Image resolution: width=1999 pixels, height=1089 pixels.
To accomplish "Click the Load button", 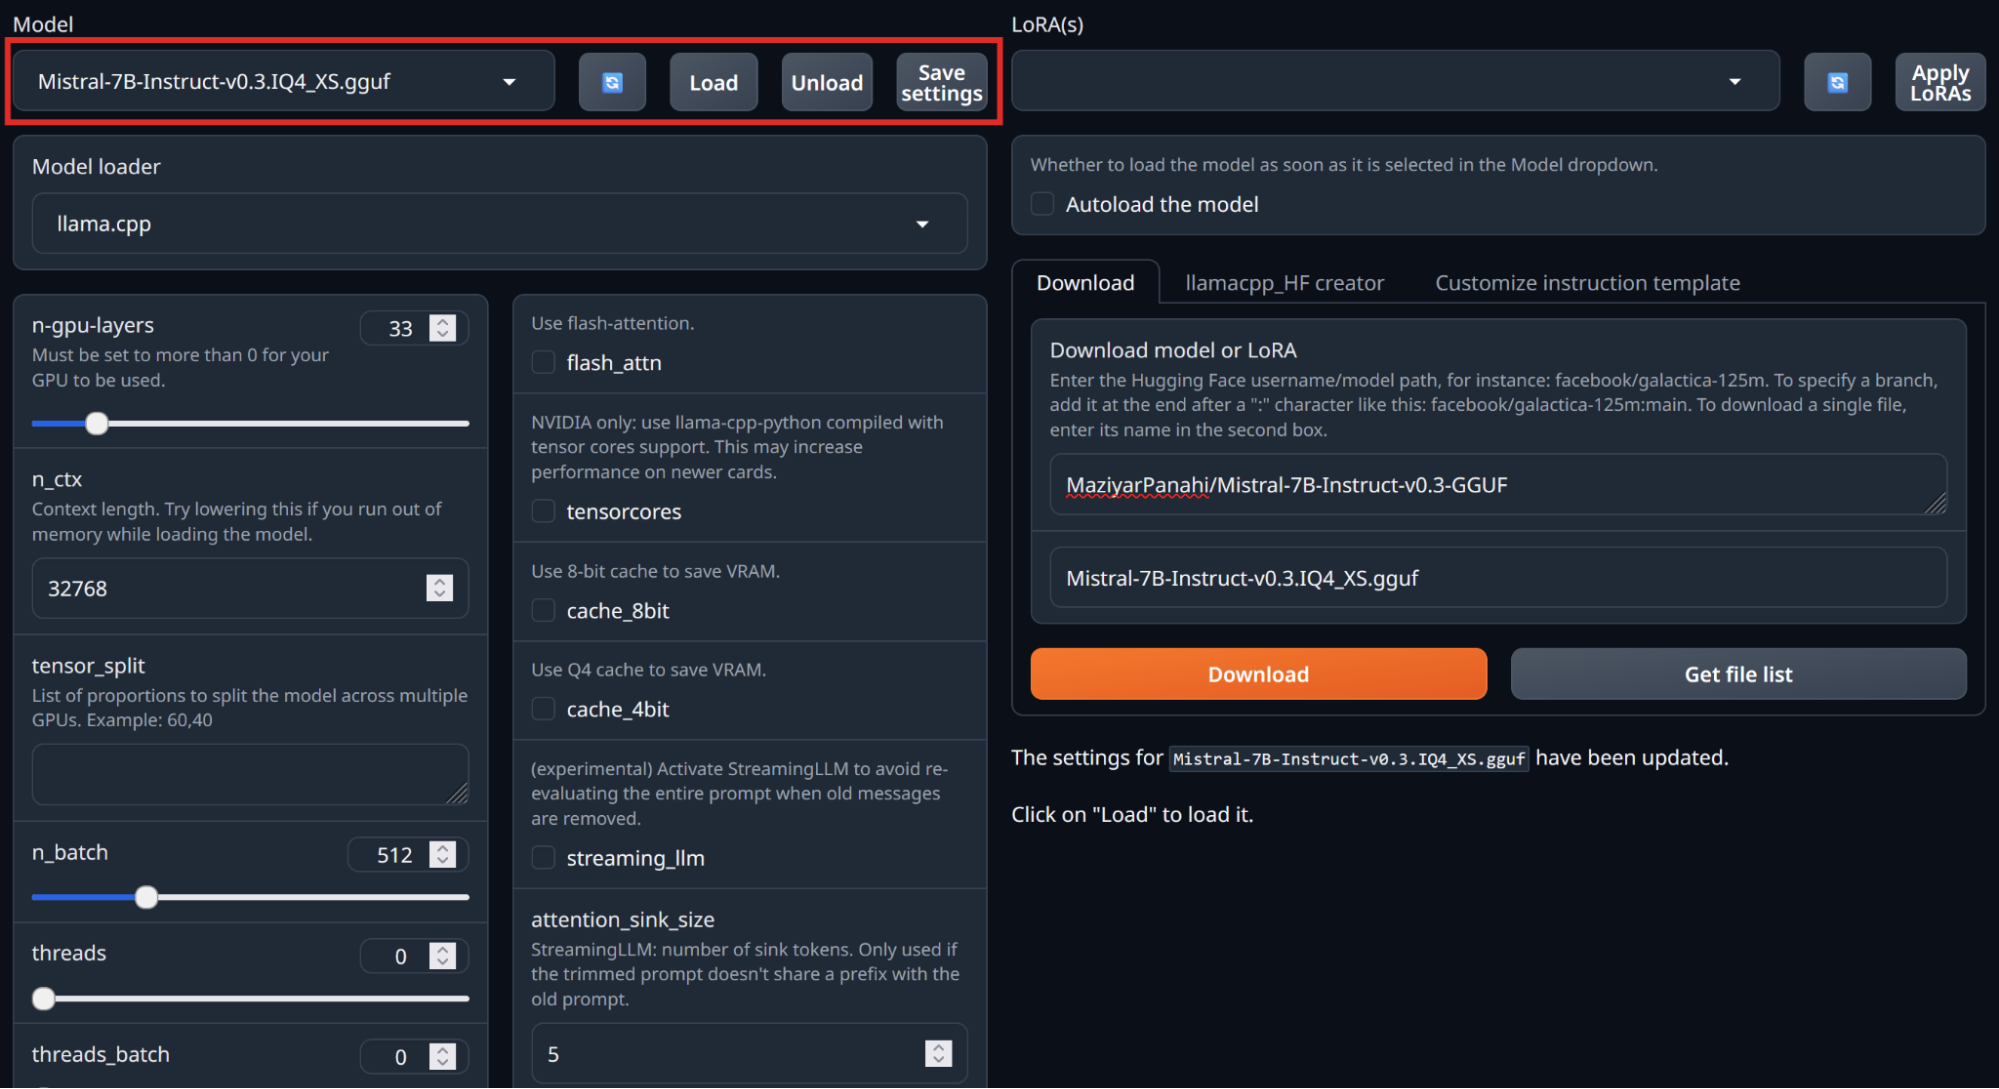I will tap(713, 82).
